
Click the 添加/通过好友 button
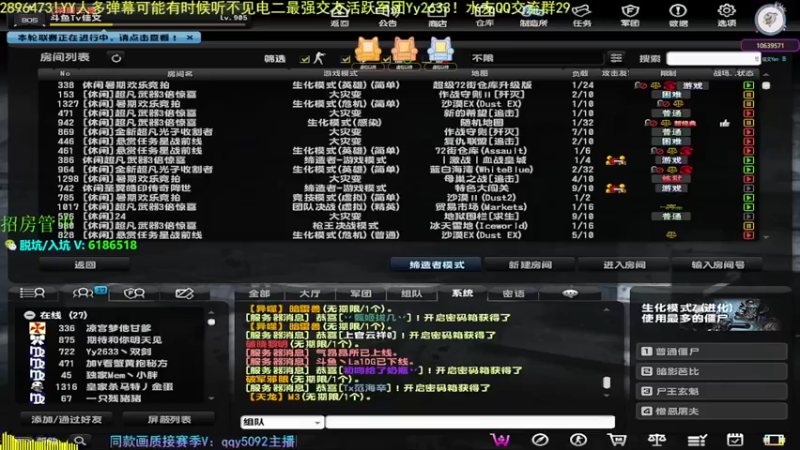click(x=66, y=419)
